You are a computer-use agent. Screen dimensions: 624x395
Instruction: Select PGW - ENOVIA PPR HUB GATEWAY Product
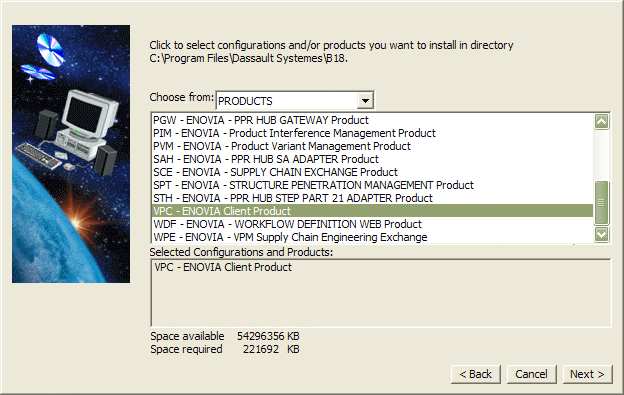coord(372,120)
